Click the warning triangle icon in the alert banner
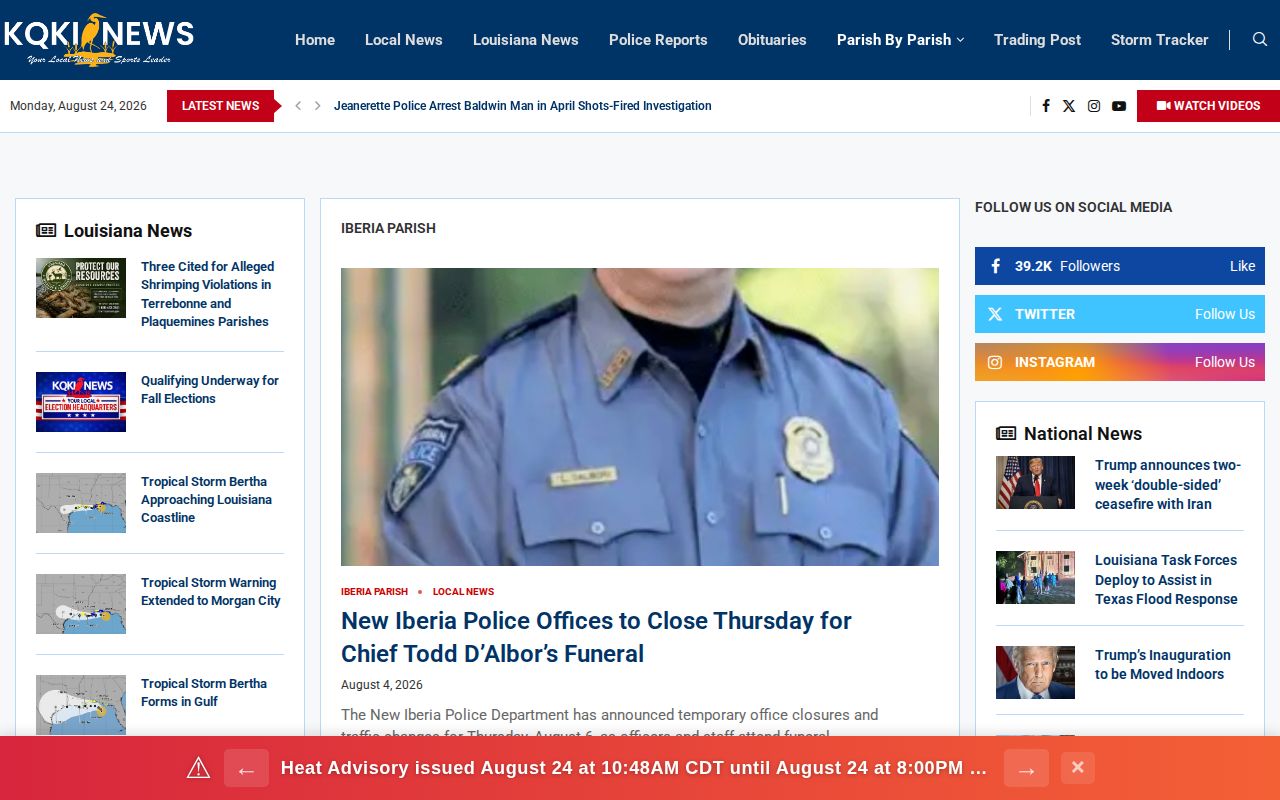This screenshot has height=800, width=1280. tap(198, 768)
